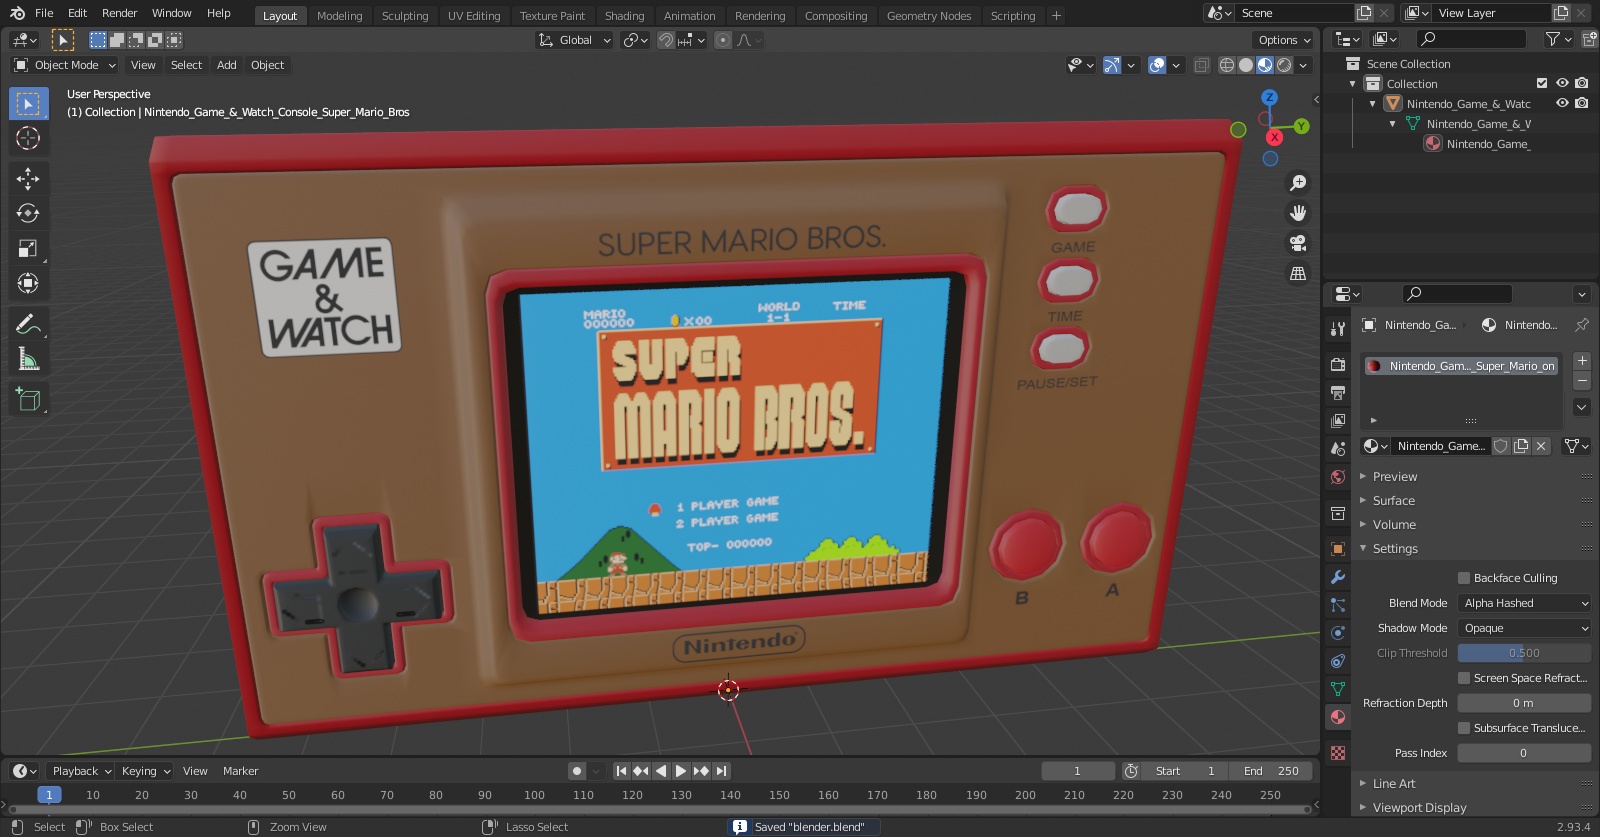This screenshot has height=837, width=1600.
Task: Click the zoom view magnifier gizmo
Action: coord(1298,183)
